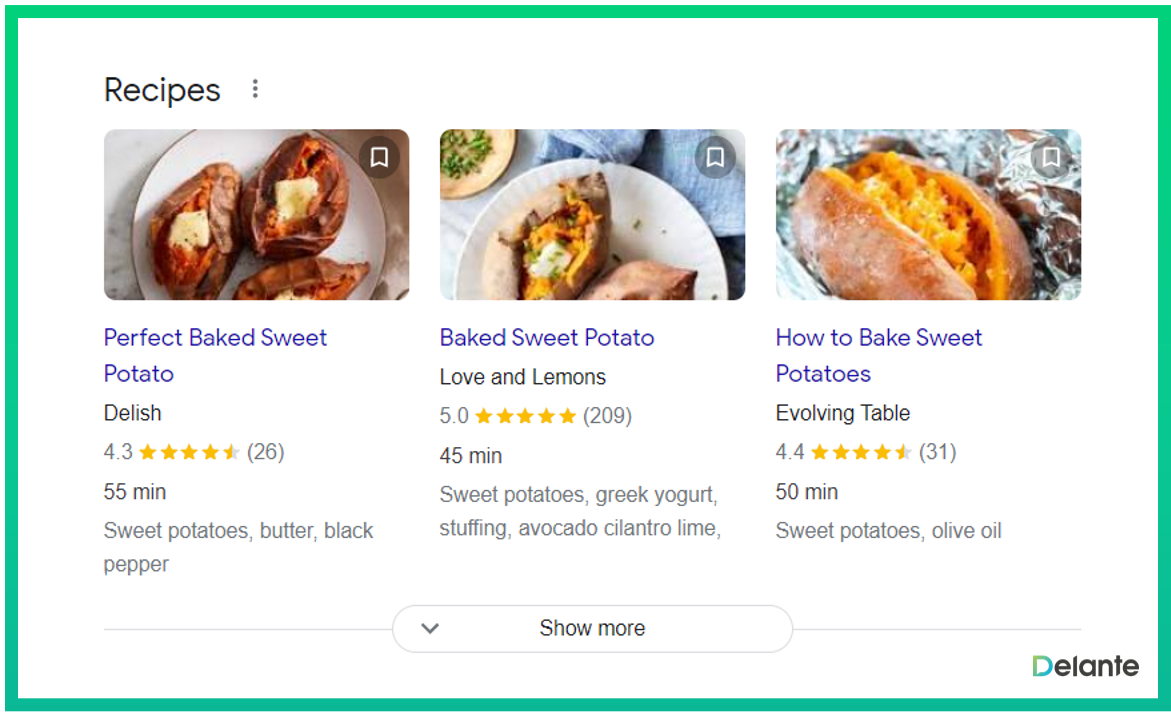Click the Delish source name

(x=132, y=413)
